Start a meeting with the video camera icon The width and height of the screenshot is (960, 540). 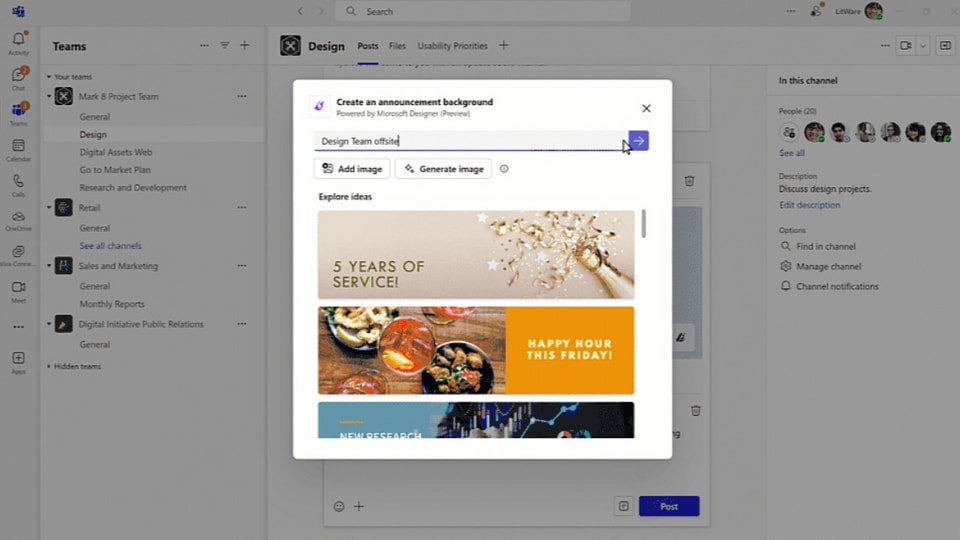tap(906, 45)
